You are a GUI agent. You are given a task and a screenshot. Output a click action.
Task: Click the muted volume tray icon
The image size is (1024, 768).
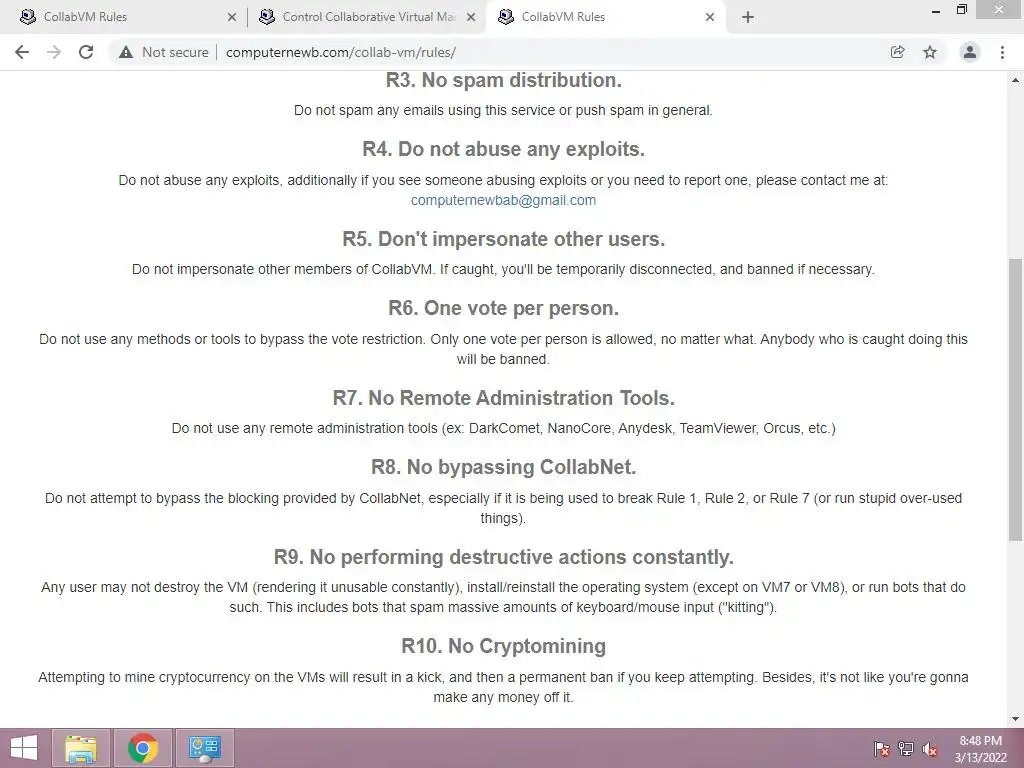(930, 748)
